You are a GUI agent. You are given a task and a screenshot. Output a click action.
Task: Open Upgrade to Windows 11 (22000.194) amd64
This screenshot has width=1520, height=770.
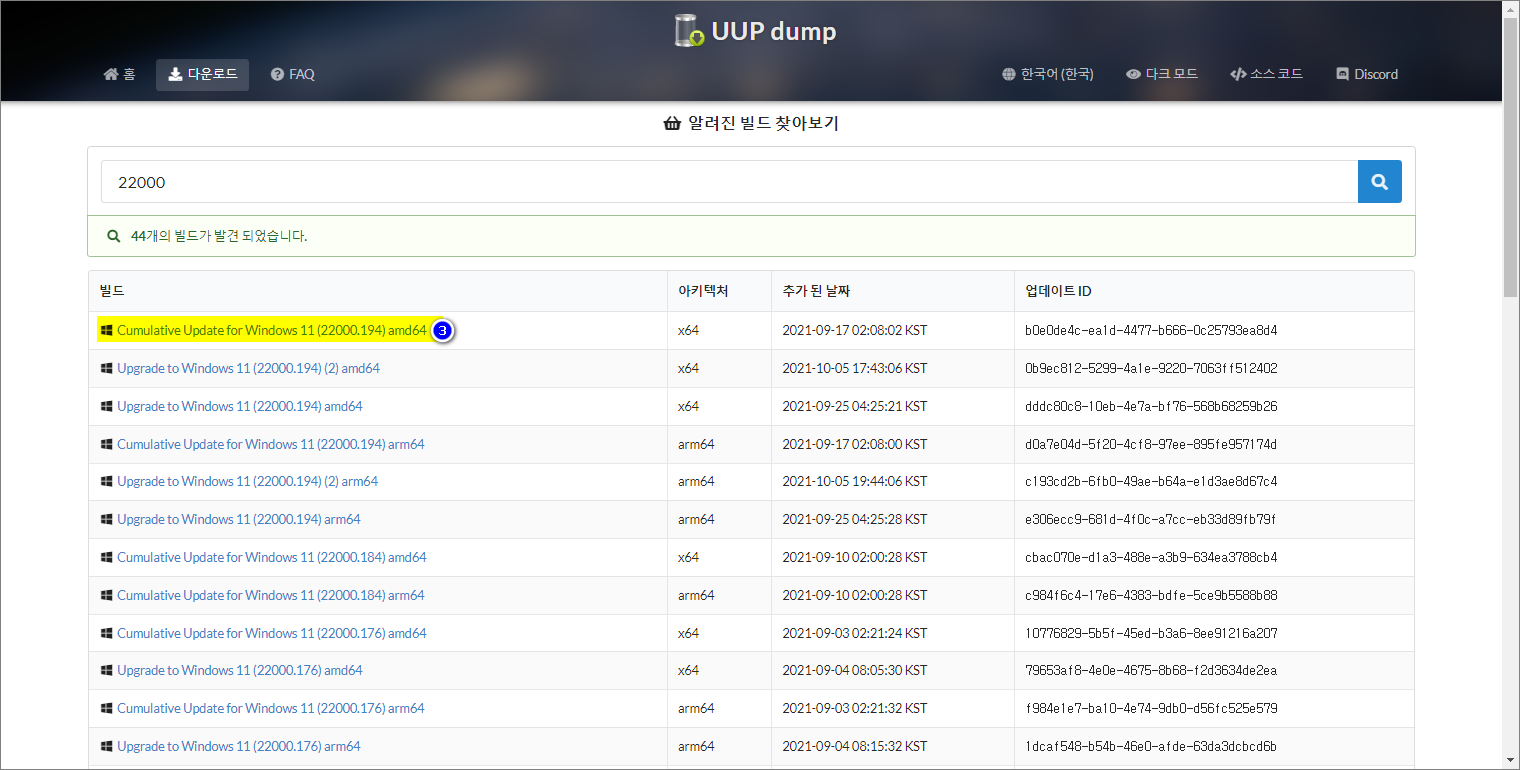click(240, 406)
